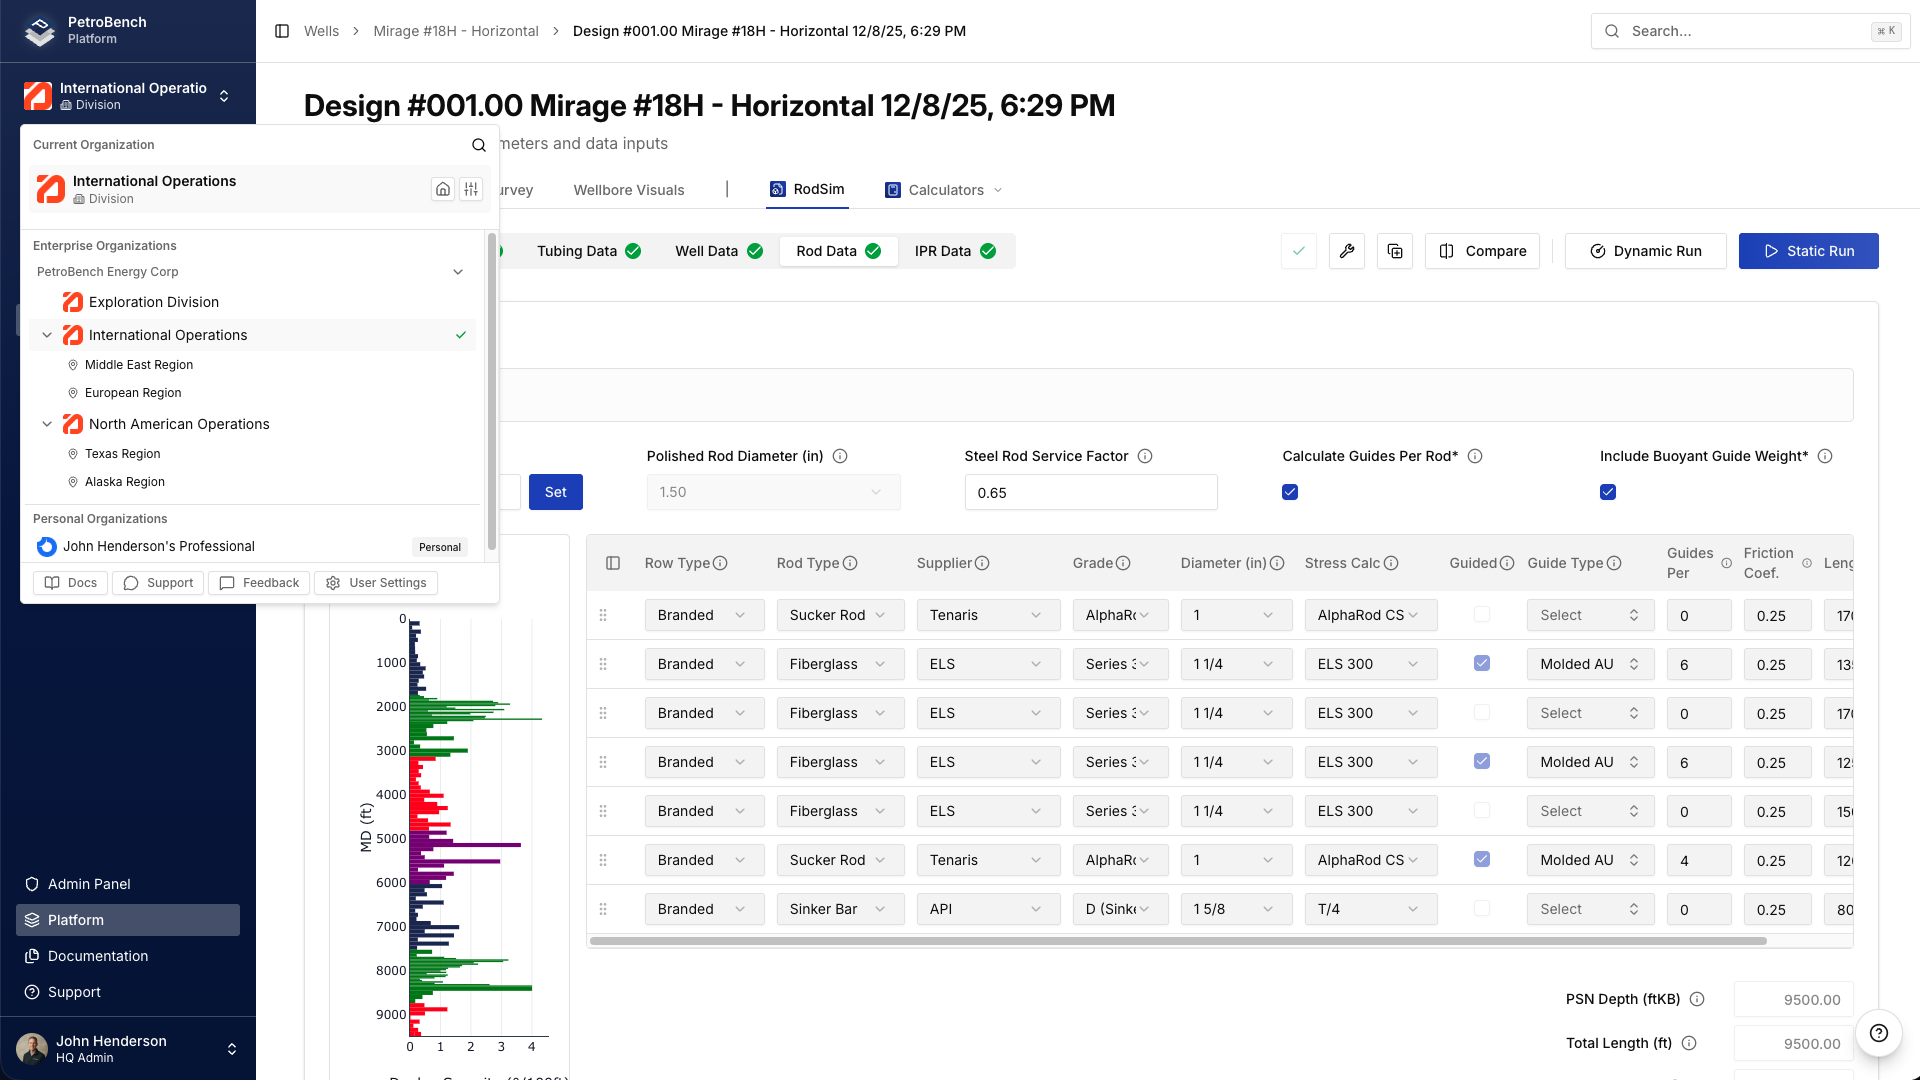
Task: Click the green validation checkmark icon
Action: pyautogui.click(x=1298, y=251)
